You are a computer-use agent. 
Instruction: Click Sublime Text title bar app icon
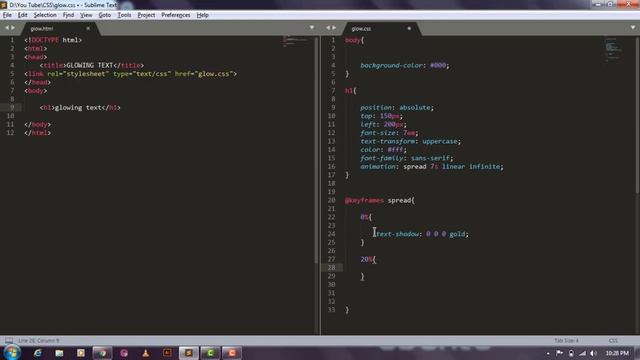(x=4, y=5)
